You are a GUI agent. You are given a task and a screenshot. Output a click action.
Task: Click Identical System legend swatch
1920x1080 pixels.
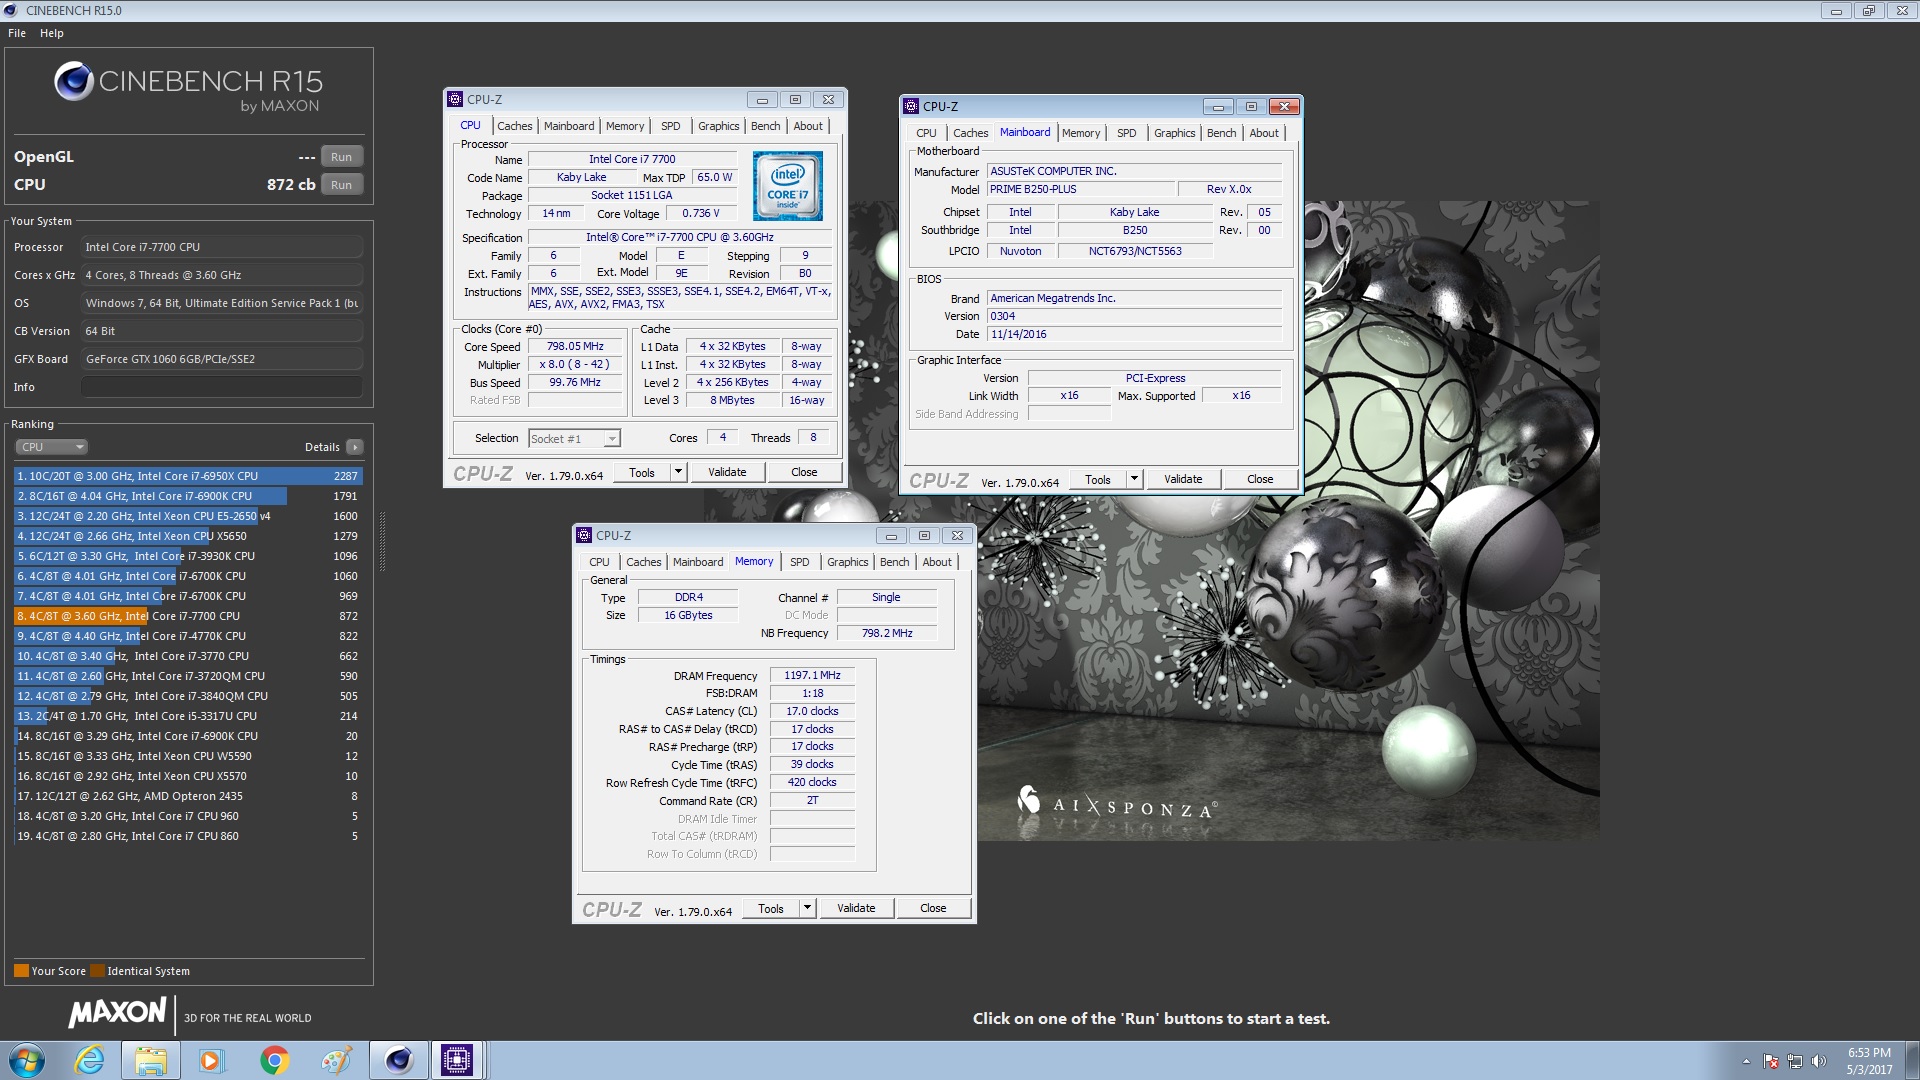click(97, 971)
